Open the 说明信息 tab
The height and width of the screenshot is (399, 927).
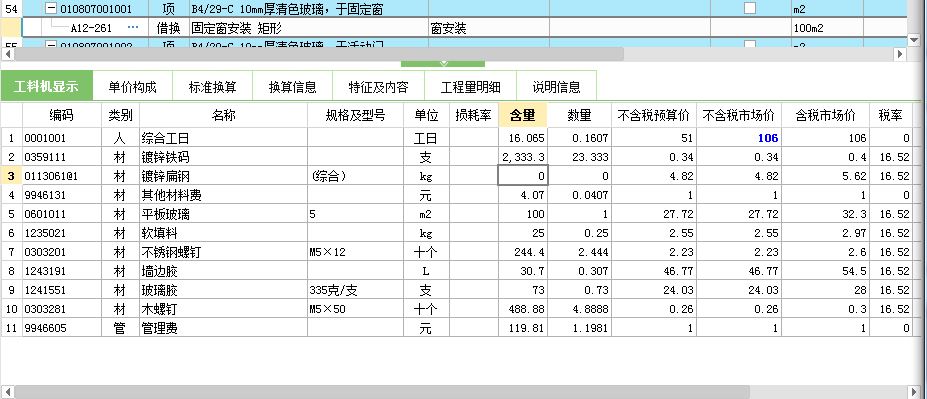[x=556, y=87]
